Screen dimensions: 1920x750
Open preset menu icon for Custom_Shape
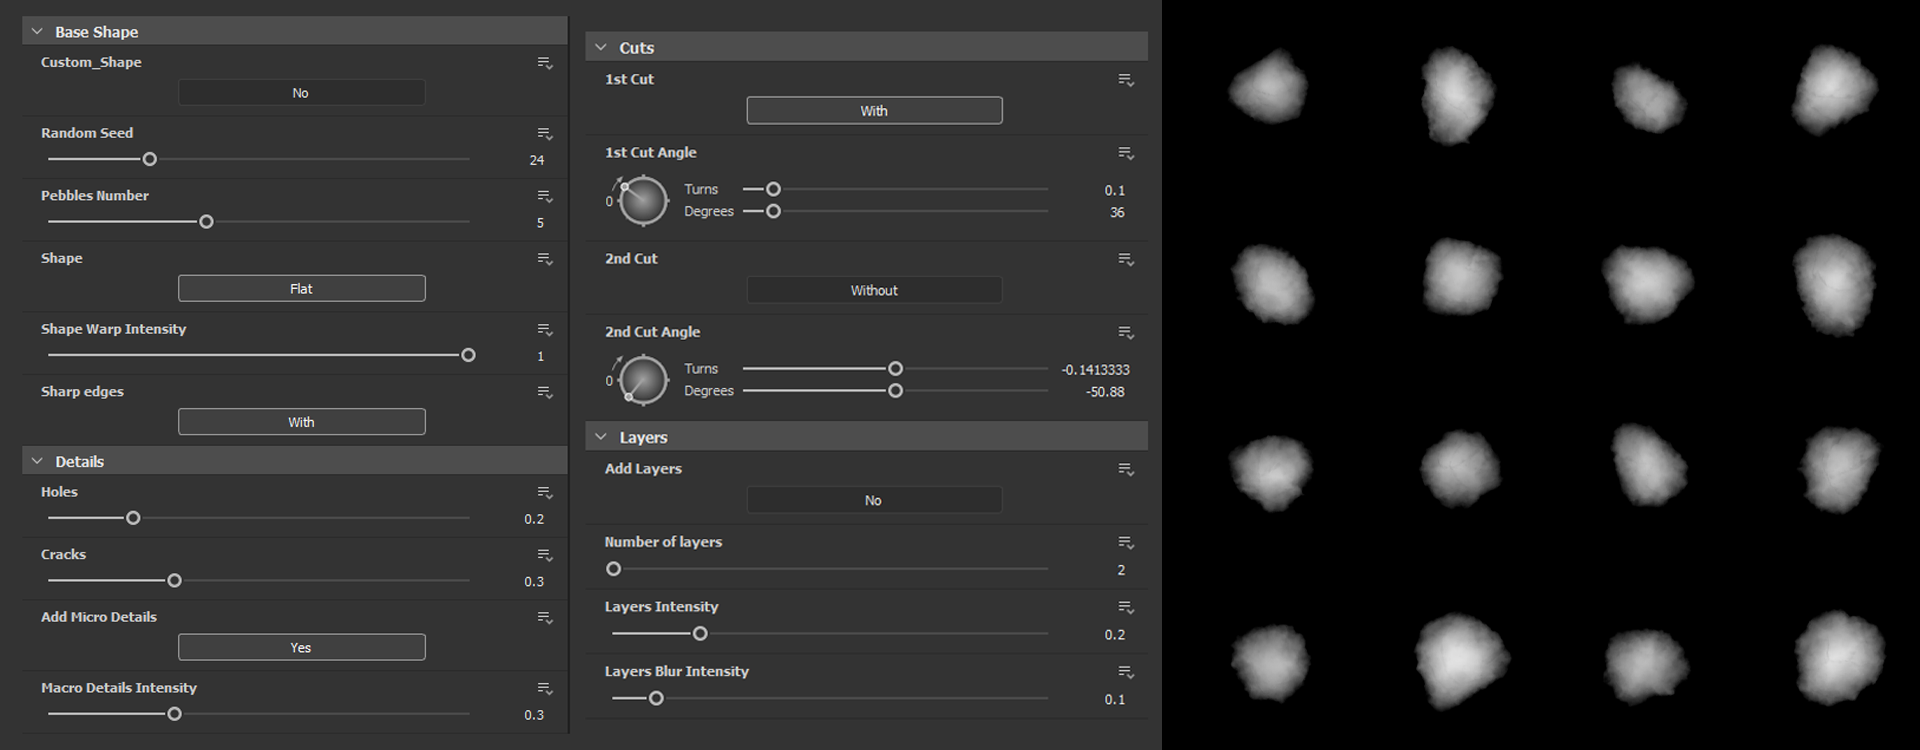pyautogui.click(x=545, y=63)
